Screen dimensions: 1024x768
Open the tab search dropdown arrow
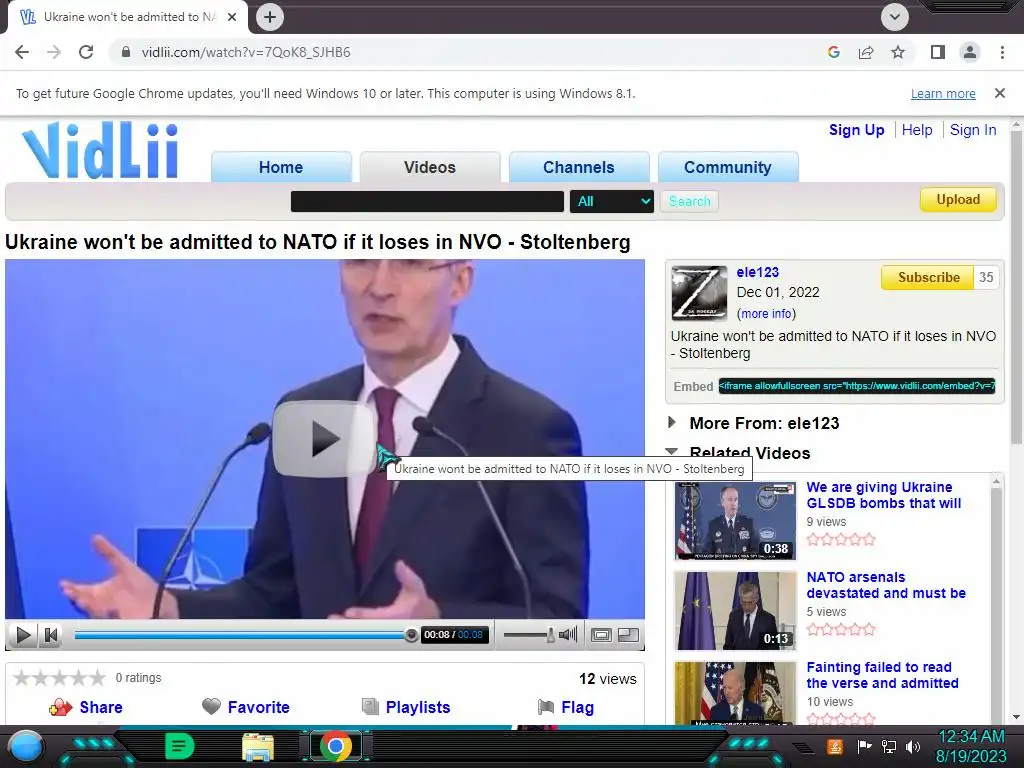pos(895,17)
